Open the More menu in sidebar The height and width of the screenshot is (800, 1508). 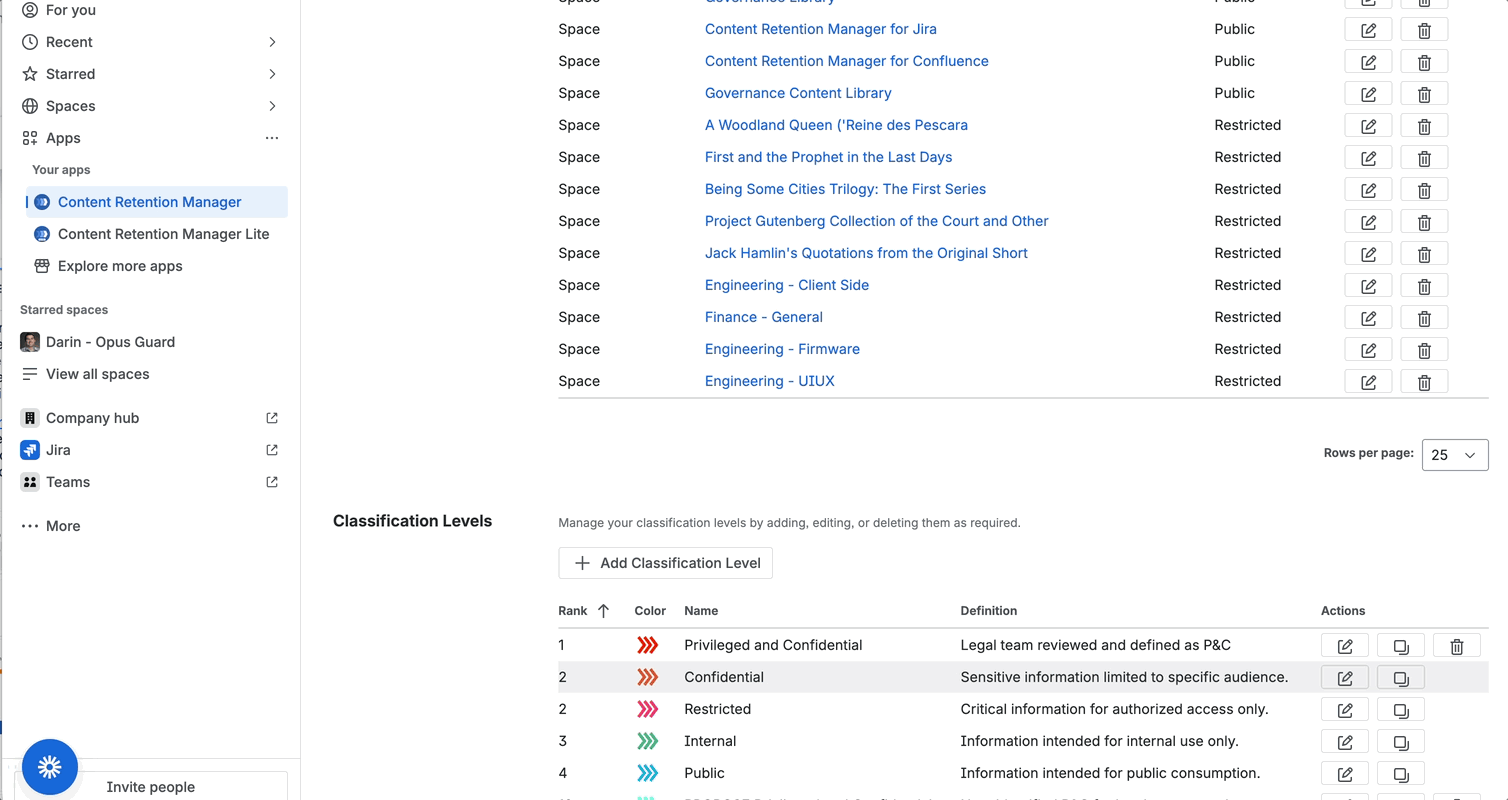click(50, 526)
